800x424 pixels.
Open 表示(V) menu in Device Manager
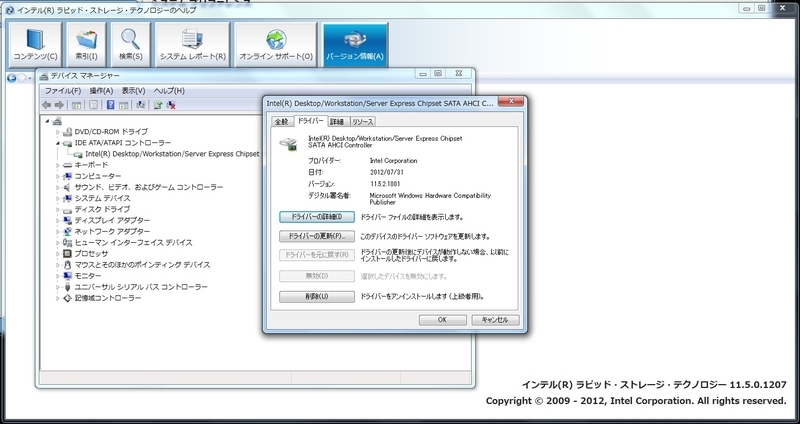tap(133, 91)
